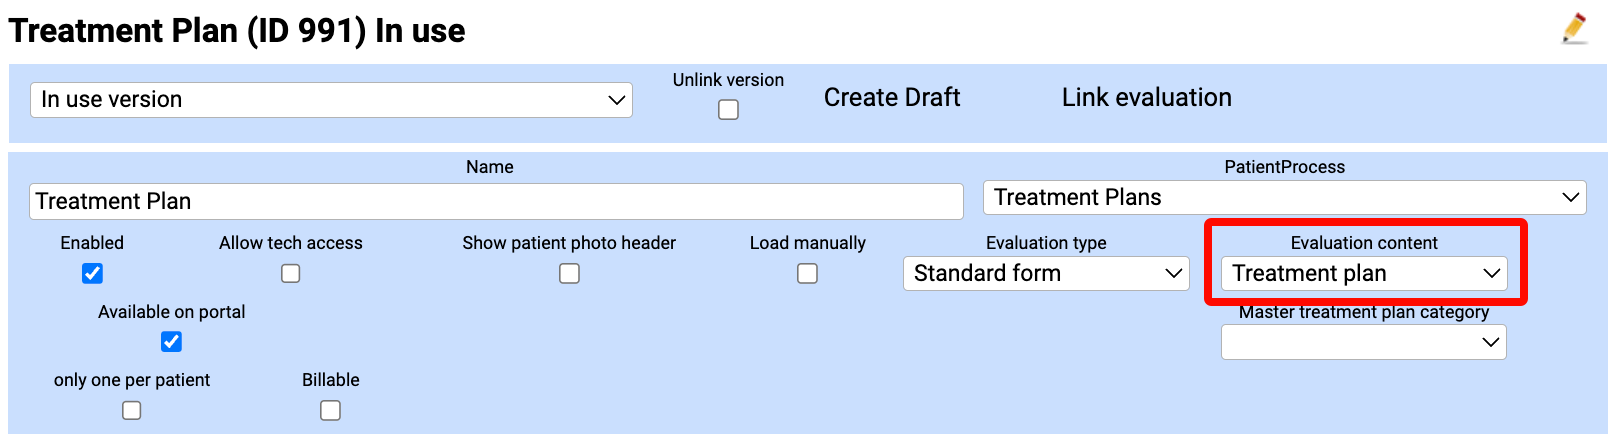Click the Evaluation content label text

(1364, 243)
